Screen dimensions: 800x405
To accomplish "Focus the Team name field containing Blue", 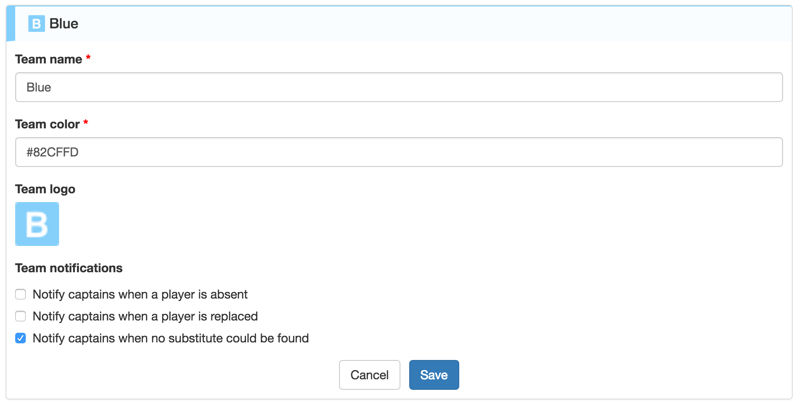I will [399, 87].
